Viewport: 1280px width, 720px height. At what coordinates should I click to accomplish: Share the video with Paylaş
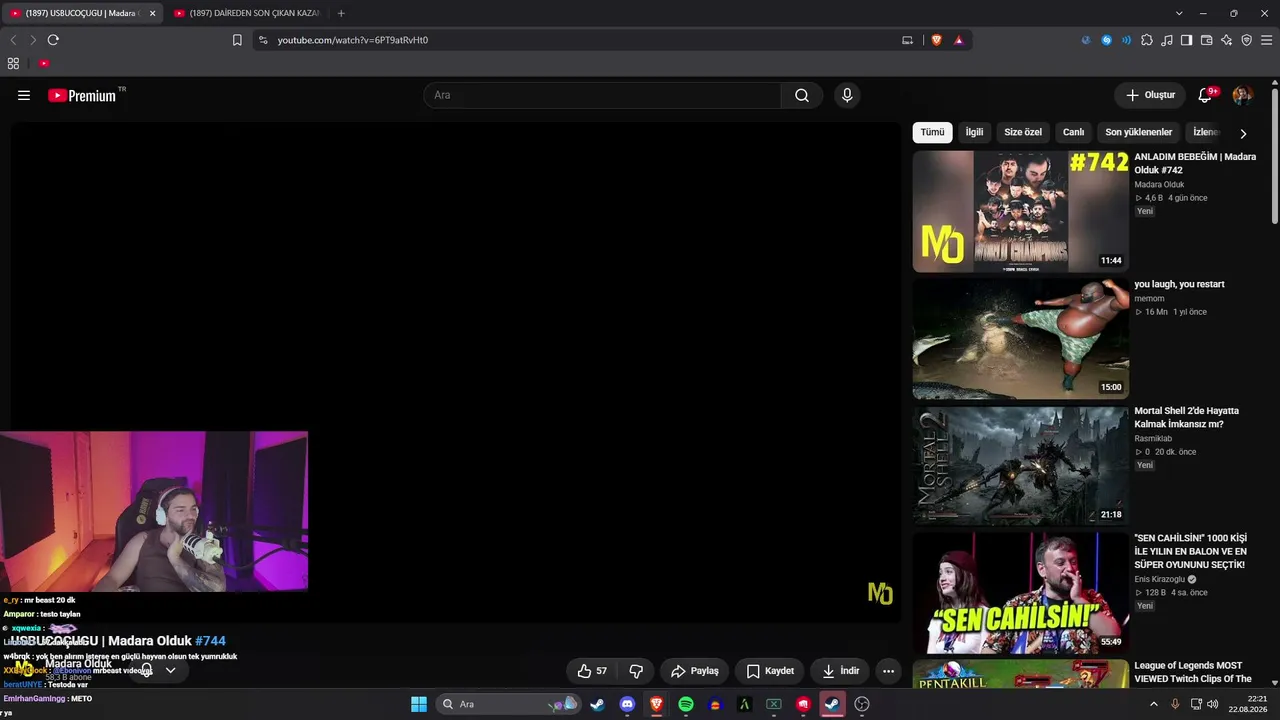point(695,671)
